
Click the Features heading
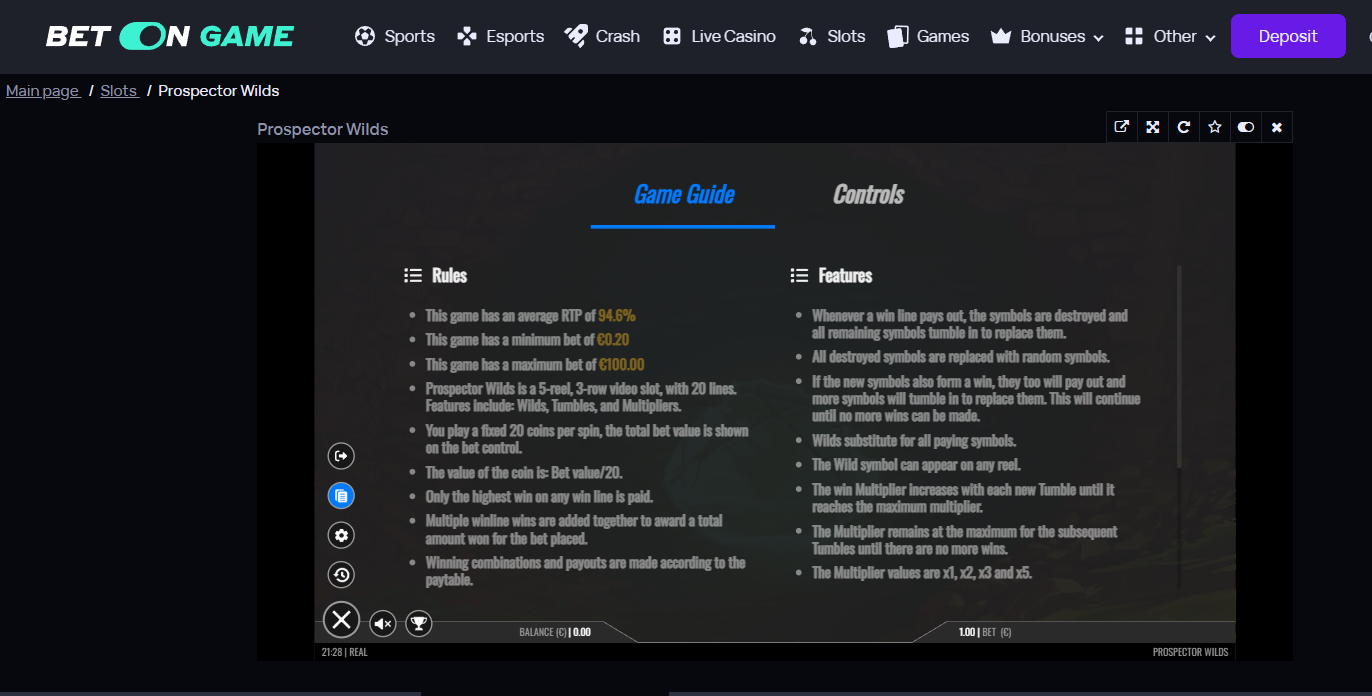[845, 275]
